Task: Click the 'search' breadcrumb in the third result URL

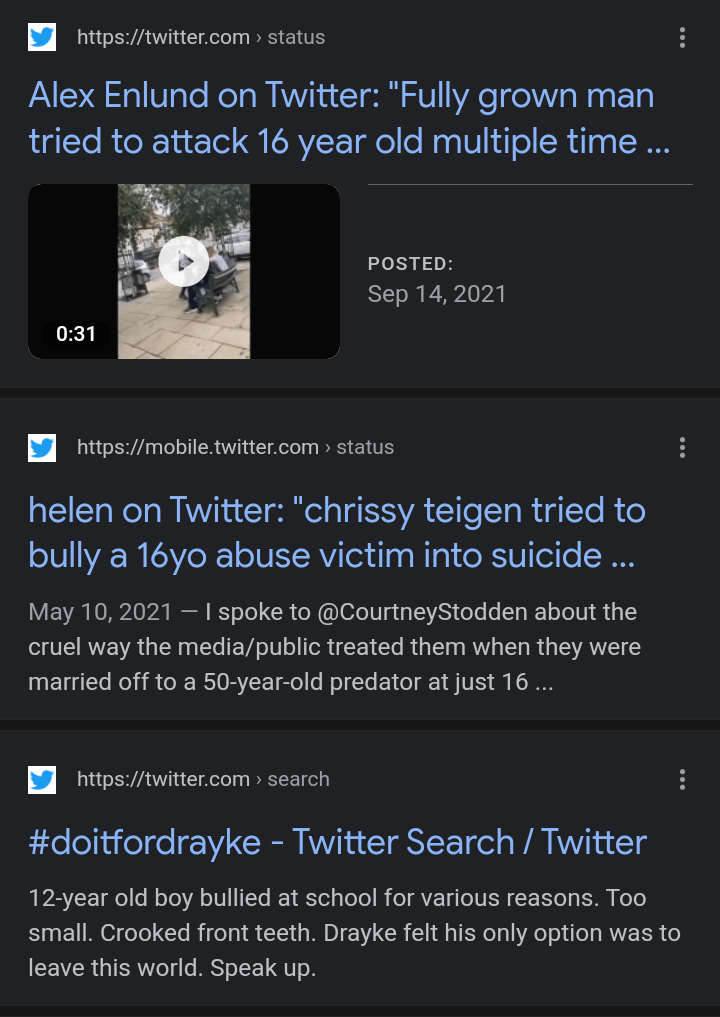Action: point(298,779)
